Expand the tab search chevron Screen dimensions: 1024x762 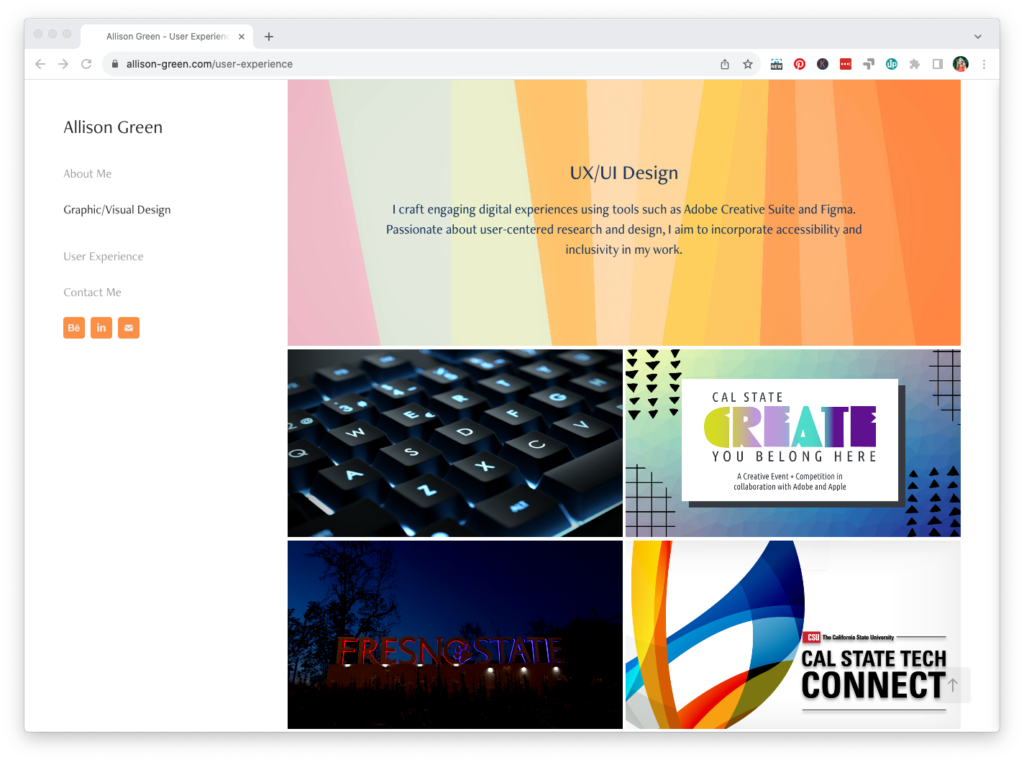[x=978, y=37]
